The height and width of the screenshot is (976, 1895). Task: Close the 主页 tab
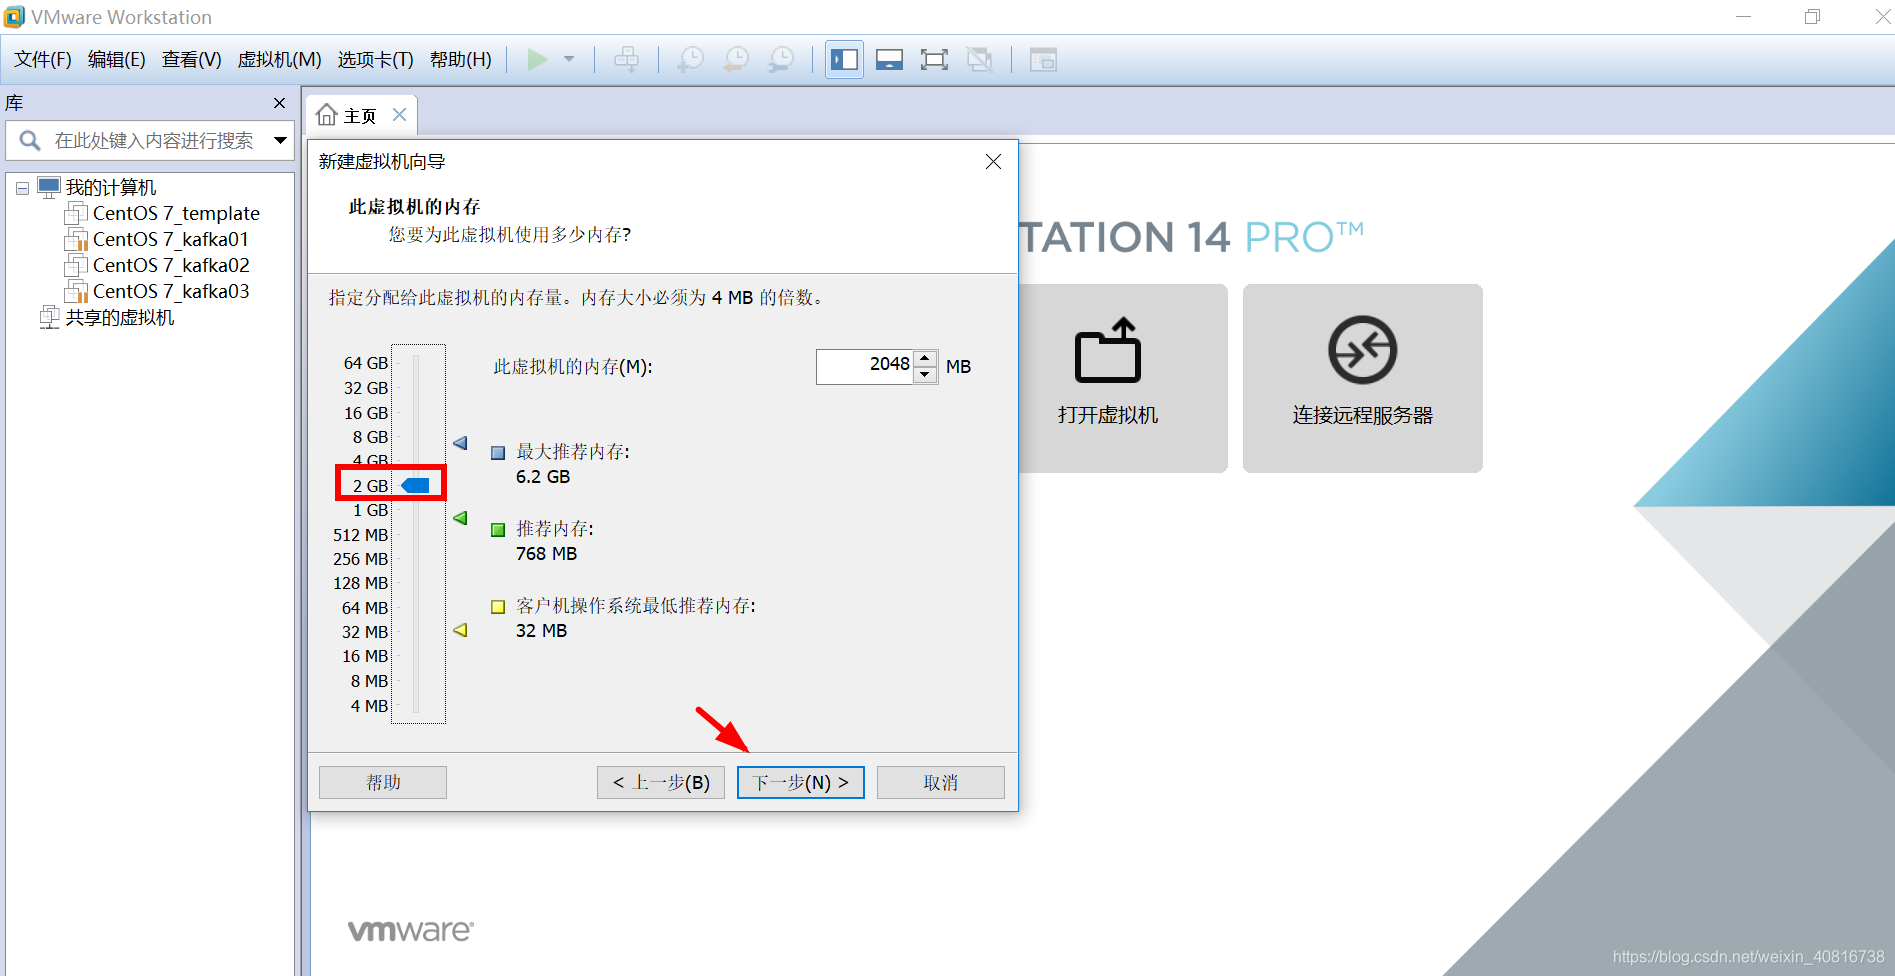(399, 114)
